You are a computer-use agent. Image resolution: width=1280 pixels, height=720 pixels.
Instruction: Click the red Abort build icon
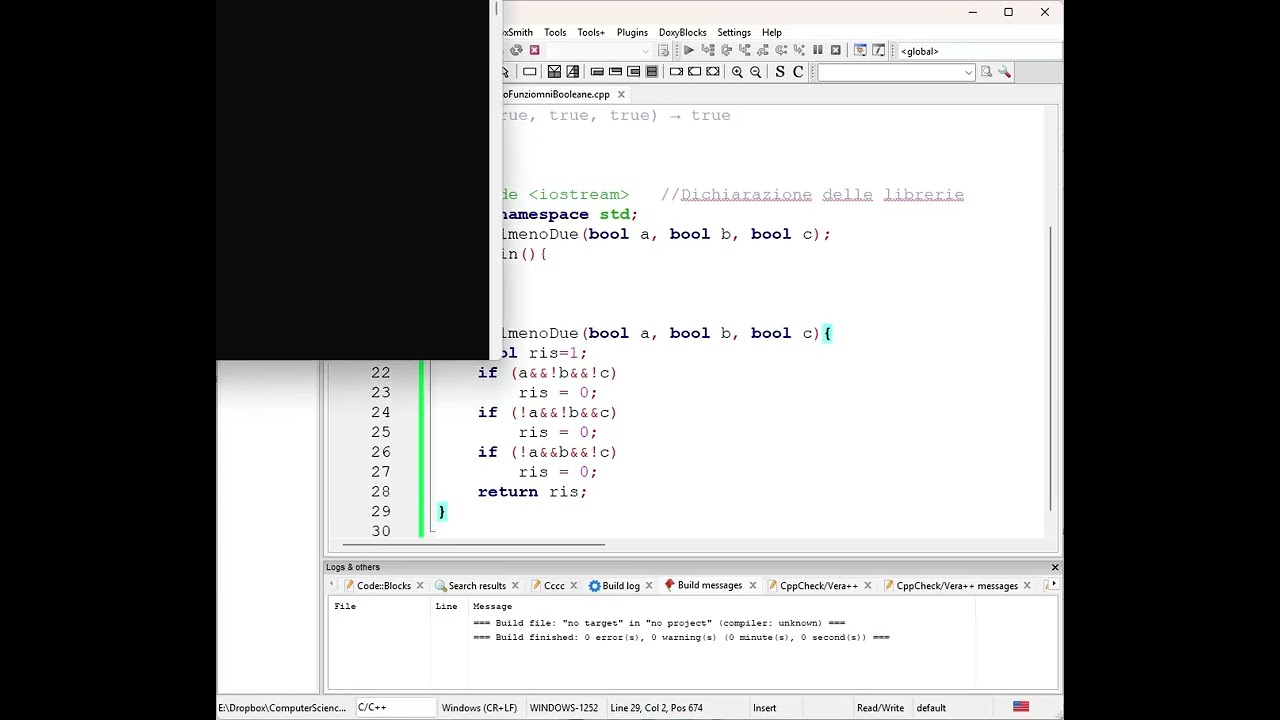pyautogui.click(x=534, y=50)
